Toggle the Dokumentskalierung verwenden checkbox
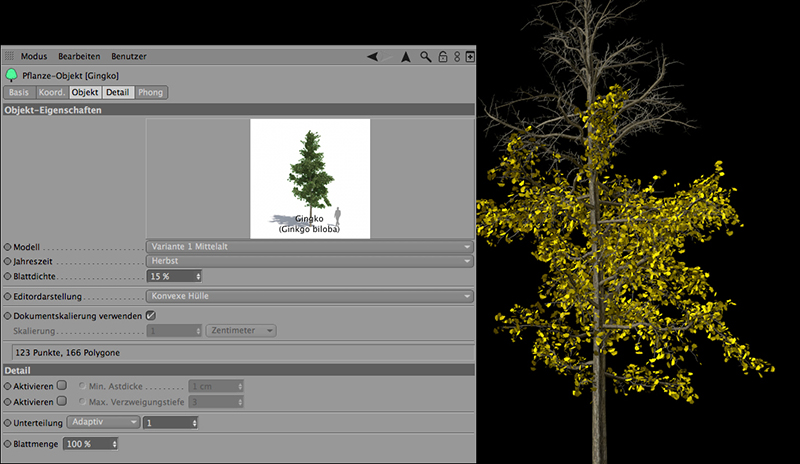 151,315
